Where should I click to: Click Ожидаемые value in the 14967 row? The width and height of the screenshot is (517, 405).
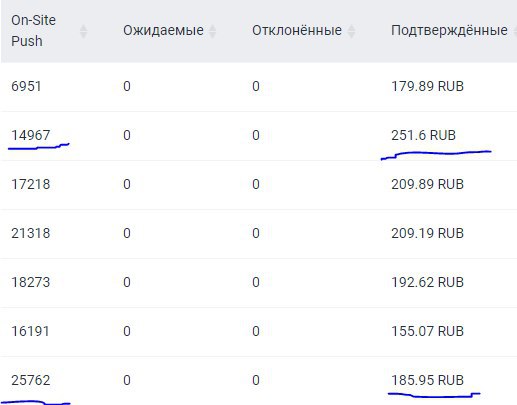[127, 135]
